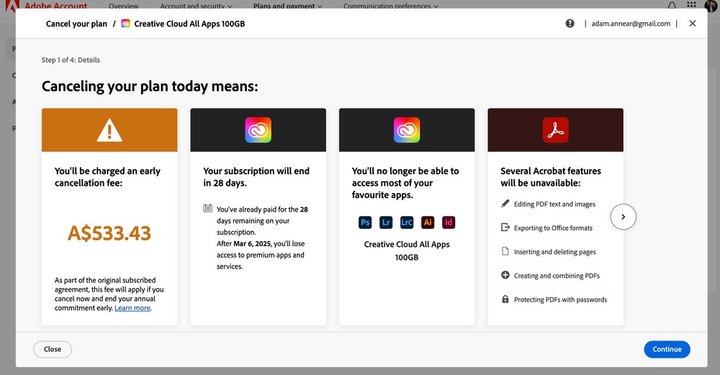Expand Plans and payment menu in background
This screenshot has height=375, width=720.
pyautogui.click(x=288, y=6)
